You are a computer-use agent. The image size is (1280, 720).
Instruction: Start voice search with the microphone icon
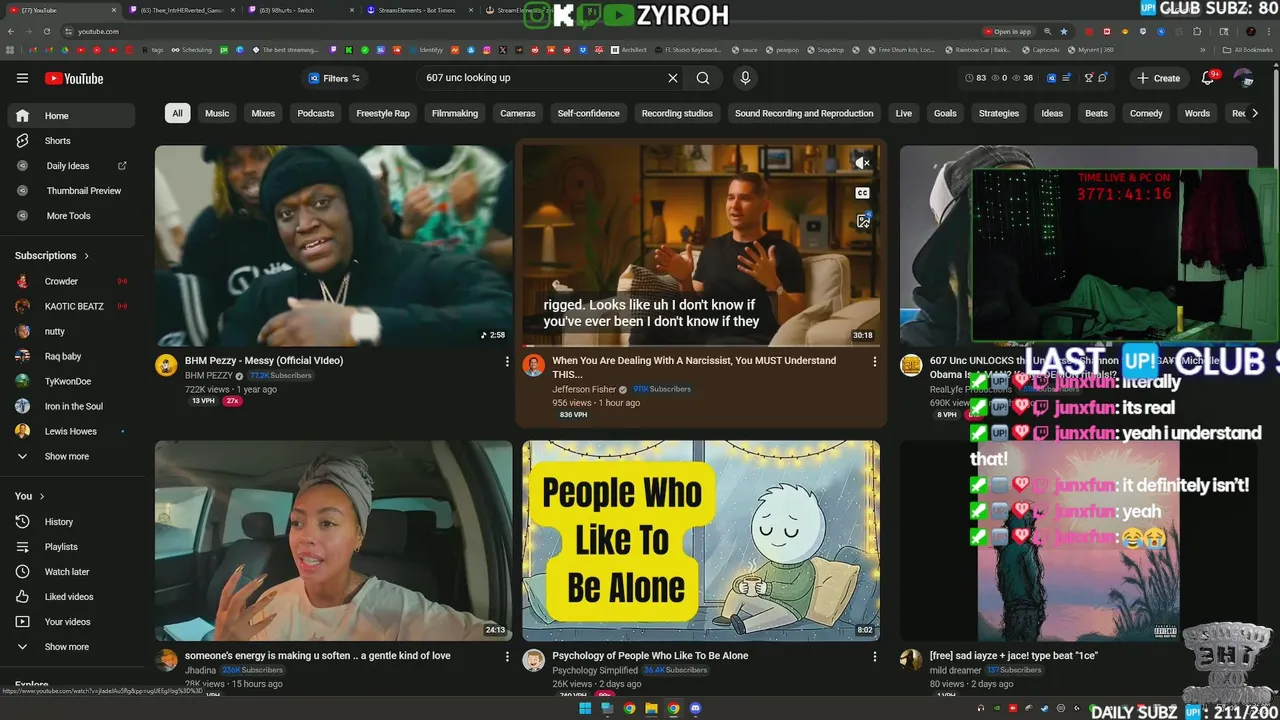(x=745, y=78)
